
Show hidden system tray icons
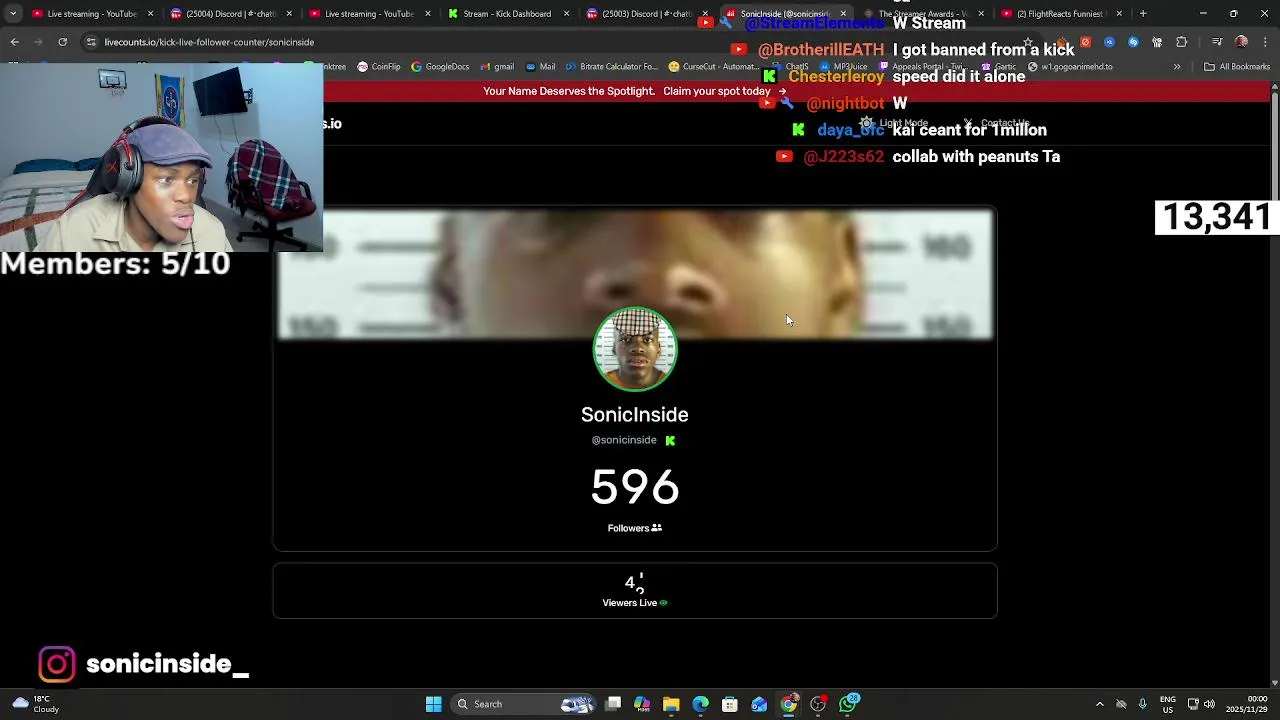click(x=1100, y=704)
